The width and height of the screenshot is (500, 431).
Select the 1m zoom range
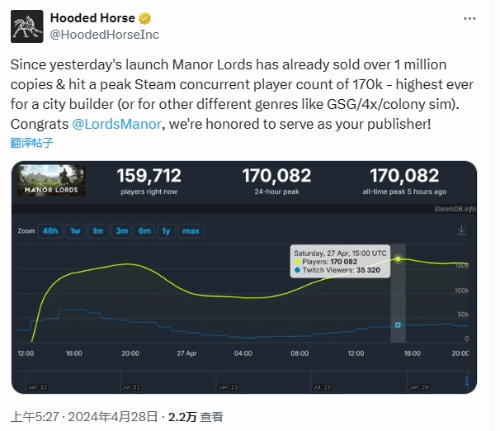[x=98, y=231]
